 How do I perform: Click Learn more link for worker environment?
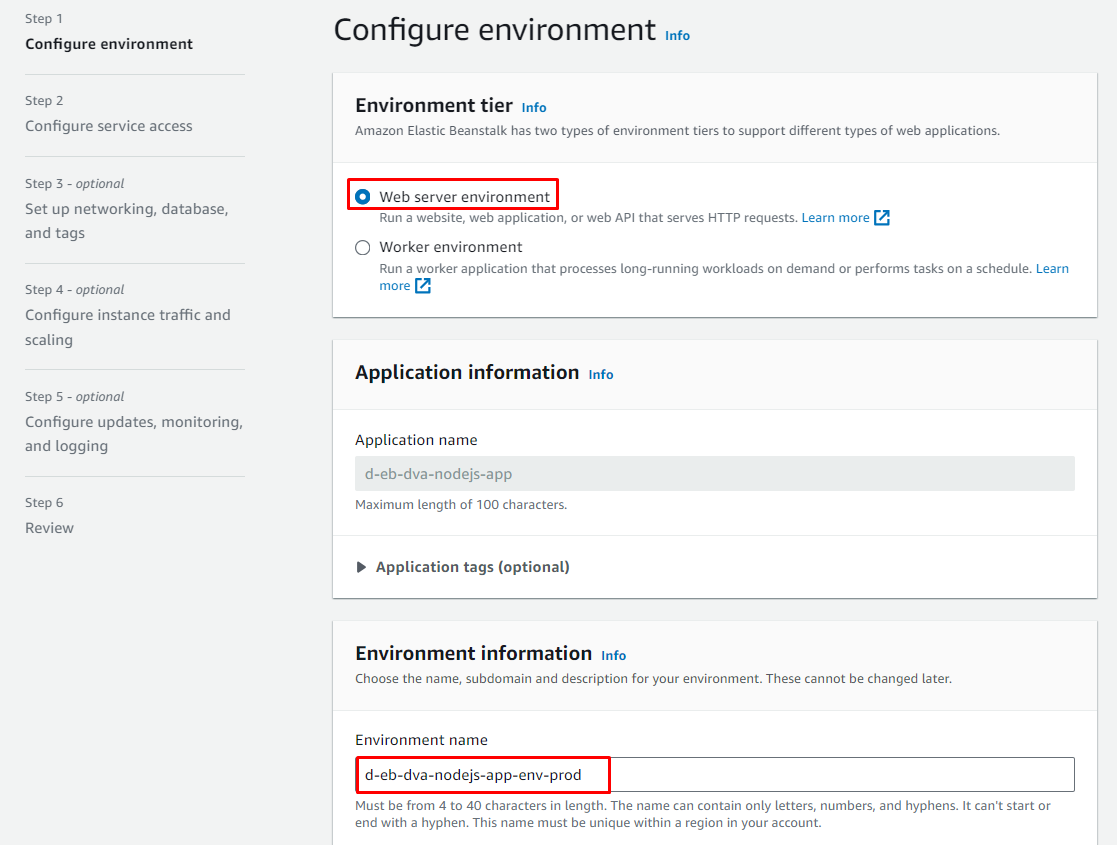tap(1051, 269)
